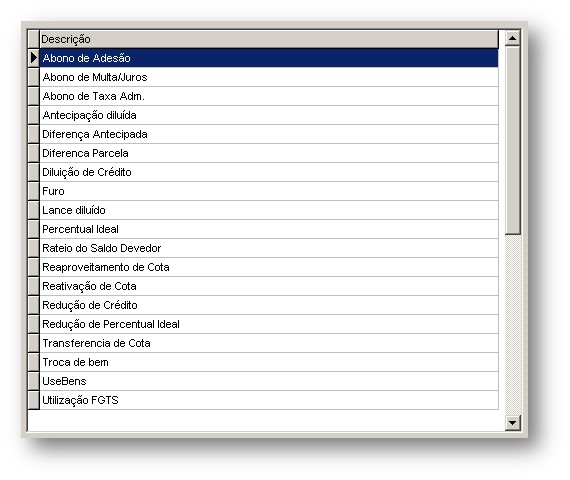This screenshot has height=480, width=570.
Task: Click row selector beside Abono de Multa/Juros
Action: point(33,77)
